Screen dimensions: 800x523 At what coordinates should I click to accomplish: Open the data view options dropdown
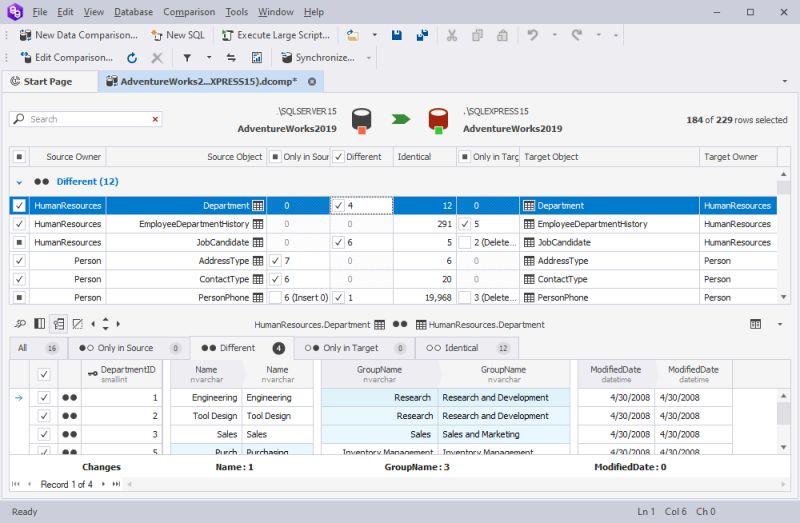[780, 325]
